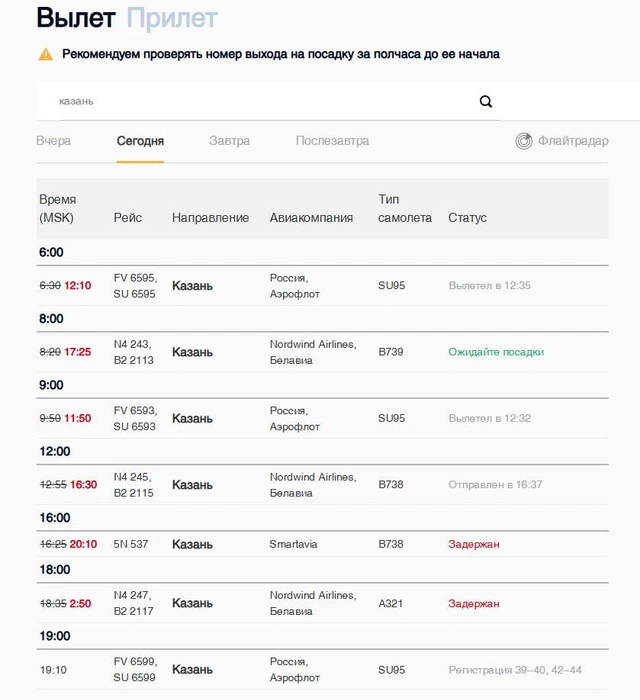Click delayed time 12:10
640x700 pixels.
[x=78, y=286]
